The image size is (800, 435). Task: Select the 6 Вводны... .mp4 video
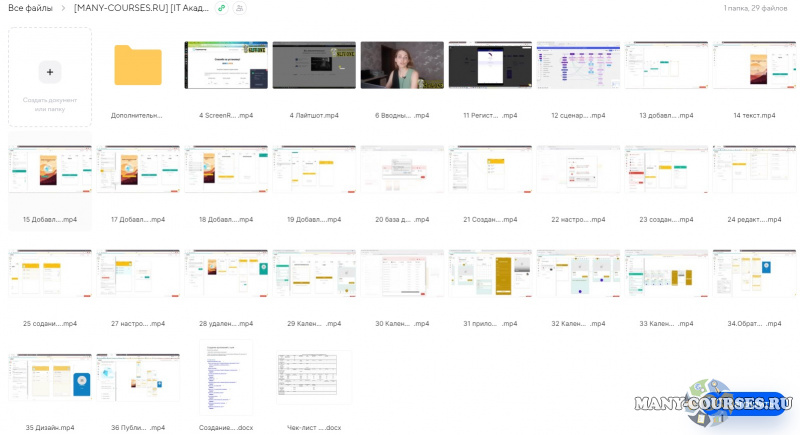pyautogui.click(x=402, y=66)
